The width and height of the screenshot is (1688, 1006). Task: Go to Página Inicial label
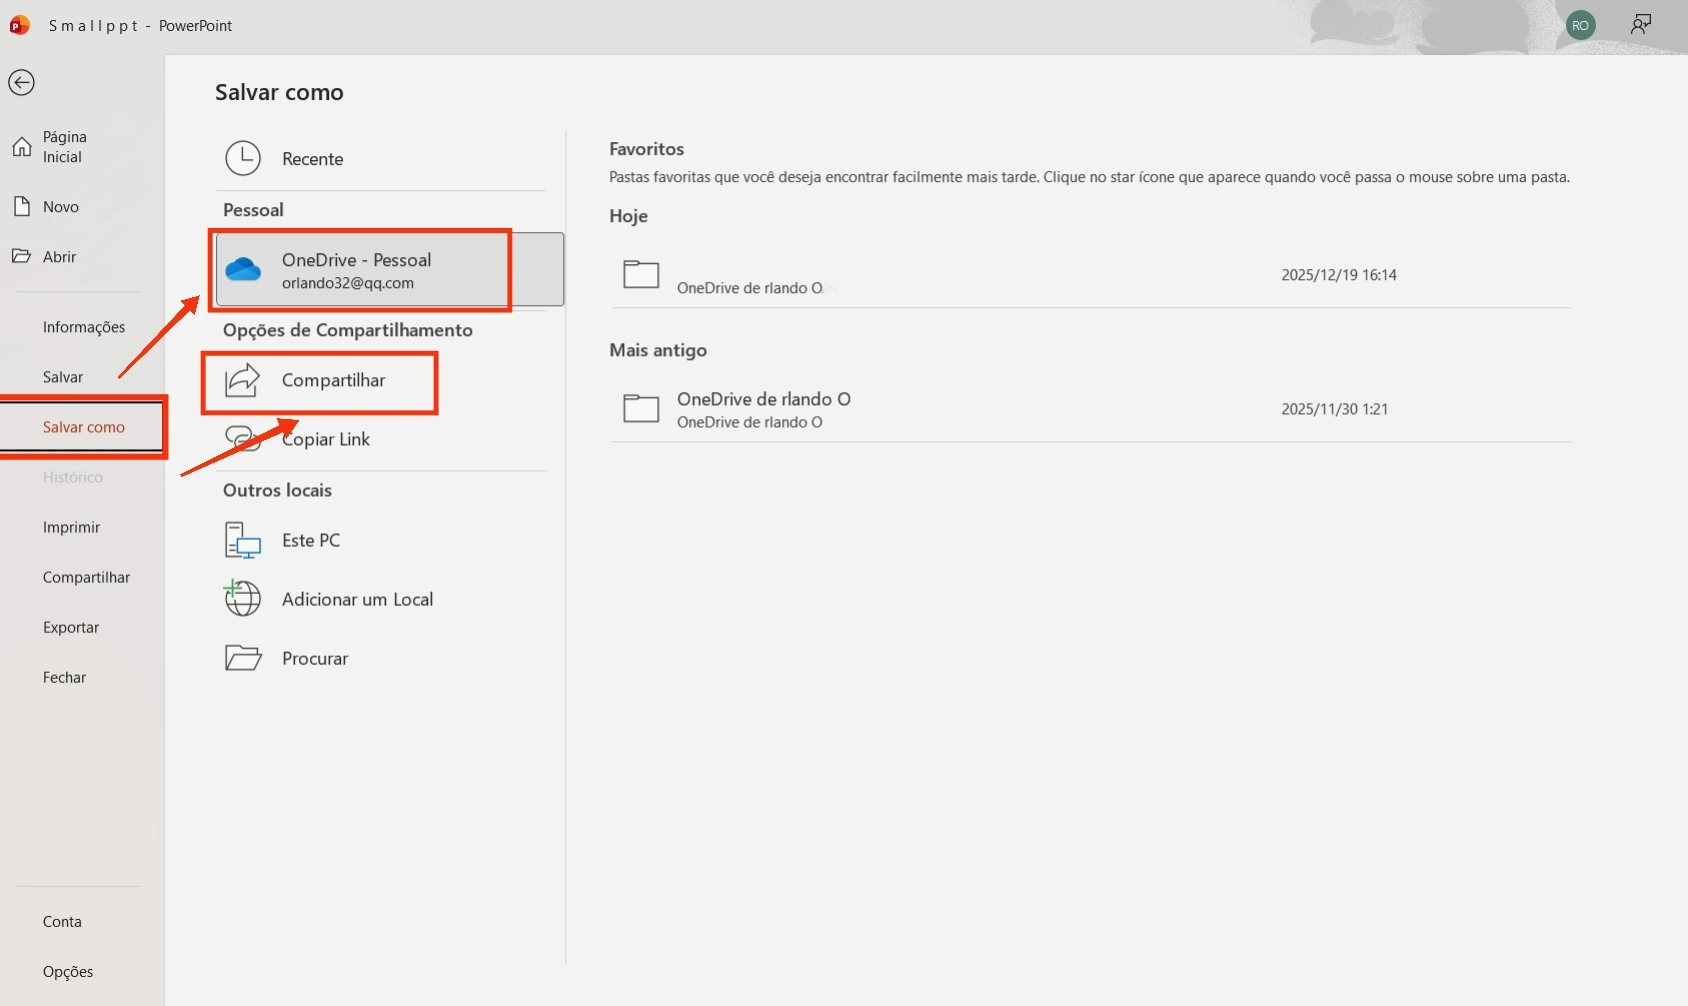click(x=65, y=146)
